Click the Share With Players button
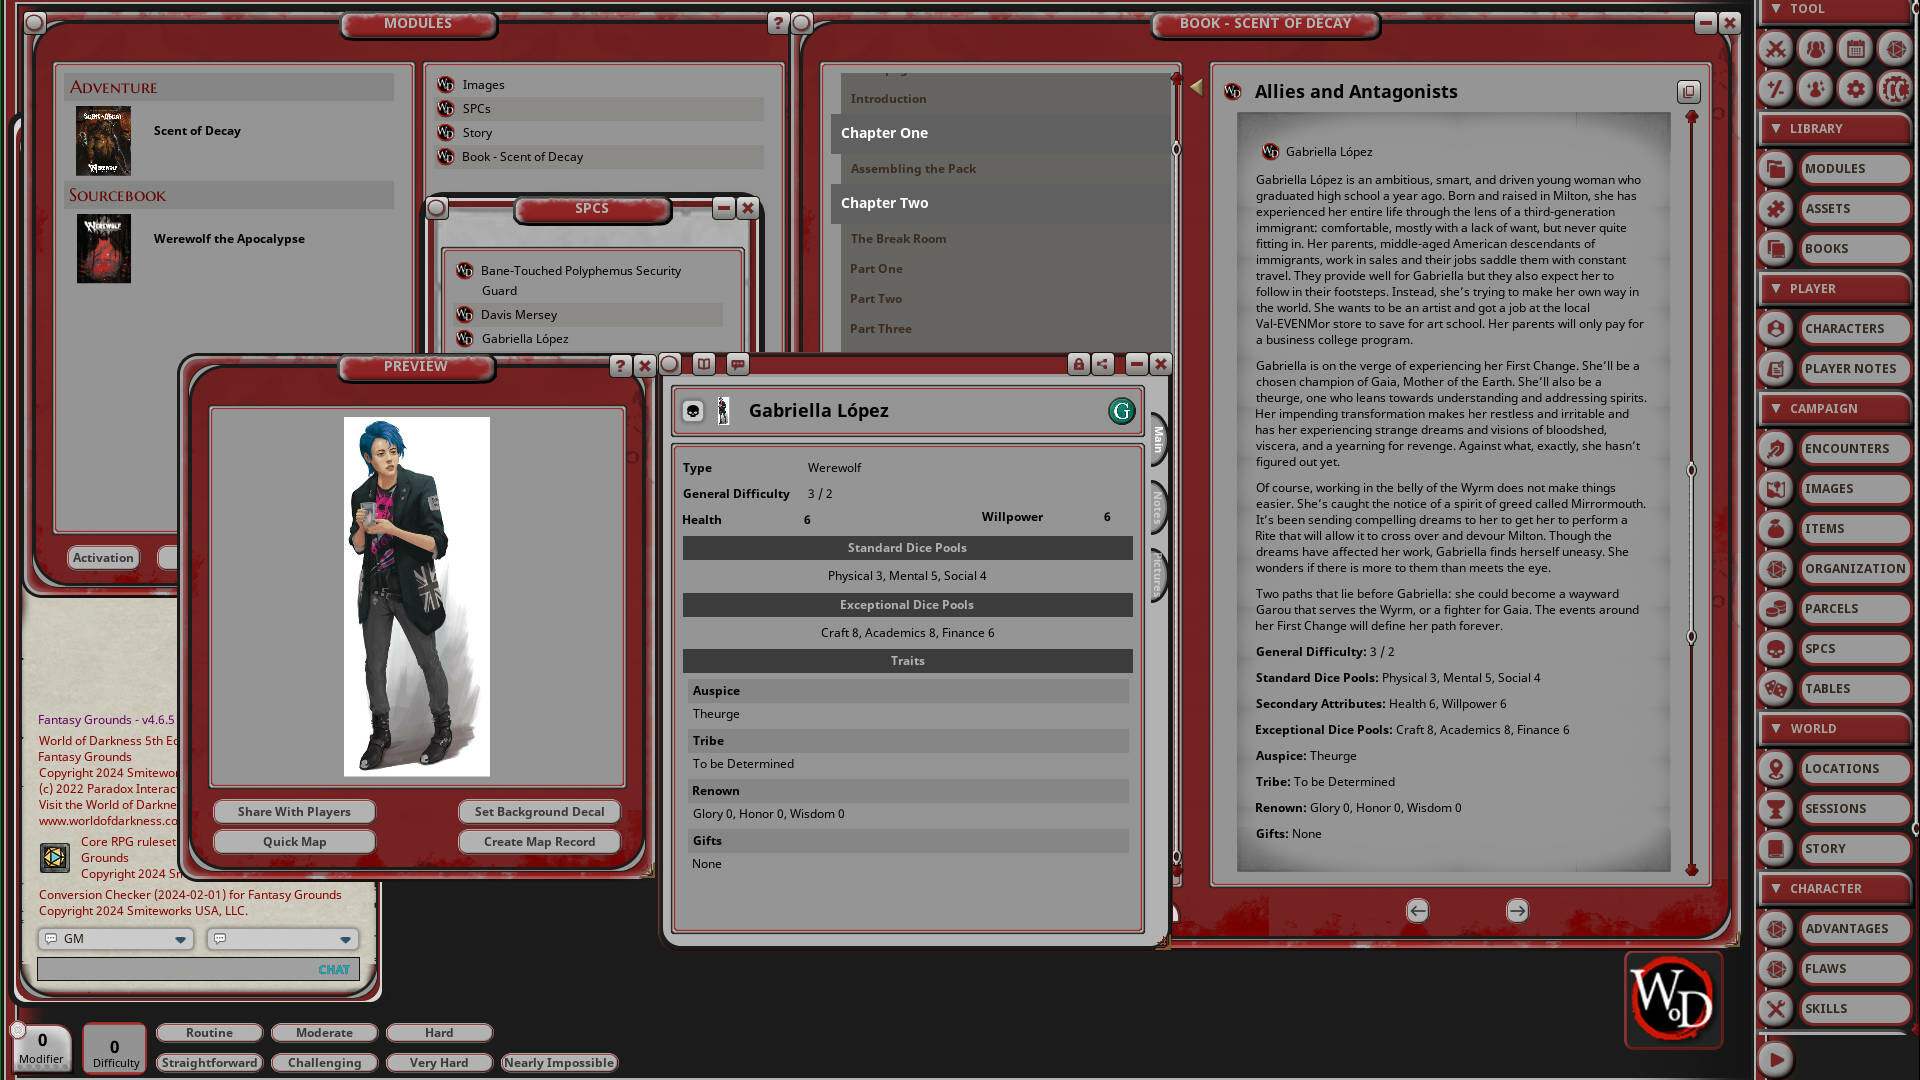Image resolution: width=1920 pixels, height=1080 pixels. click(293, 811)
